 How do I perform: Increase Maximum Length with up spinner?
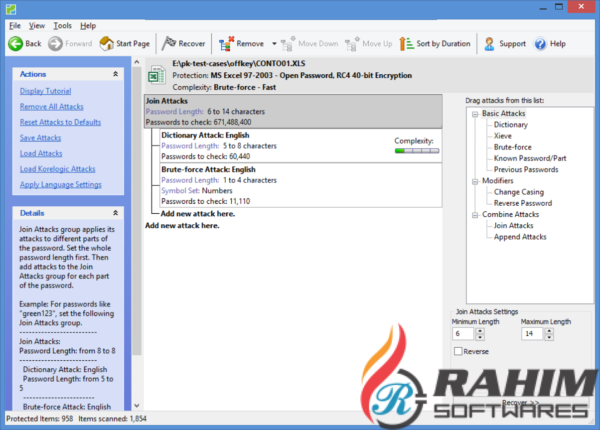549,331
